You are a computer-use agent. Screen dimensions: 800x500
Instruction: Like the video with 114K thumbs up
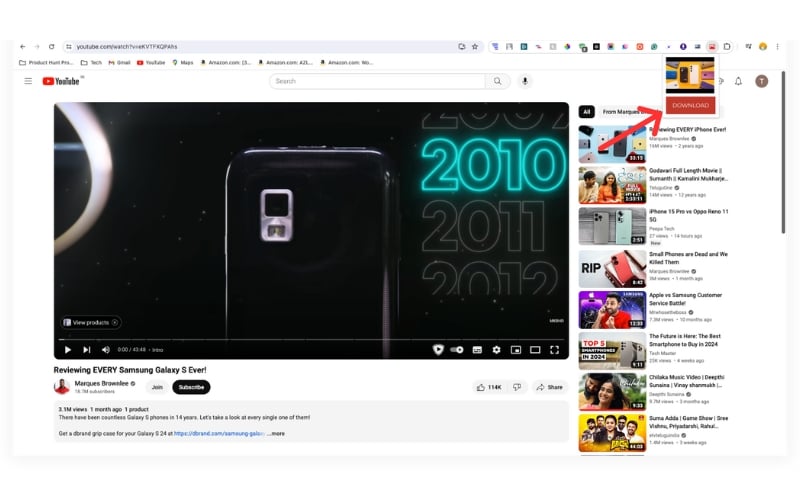click(x=489, y=387)
